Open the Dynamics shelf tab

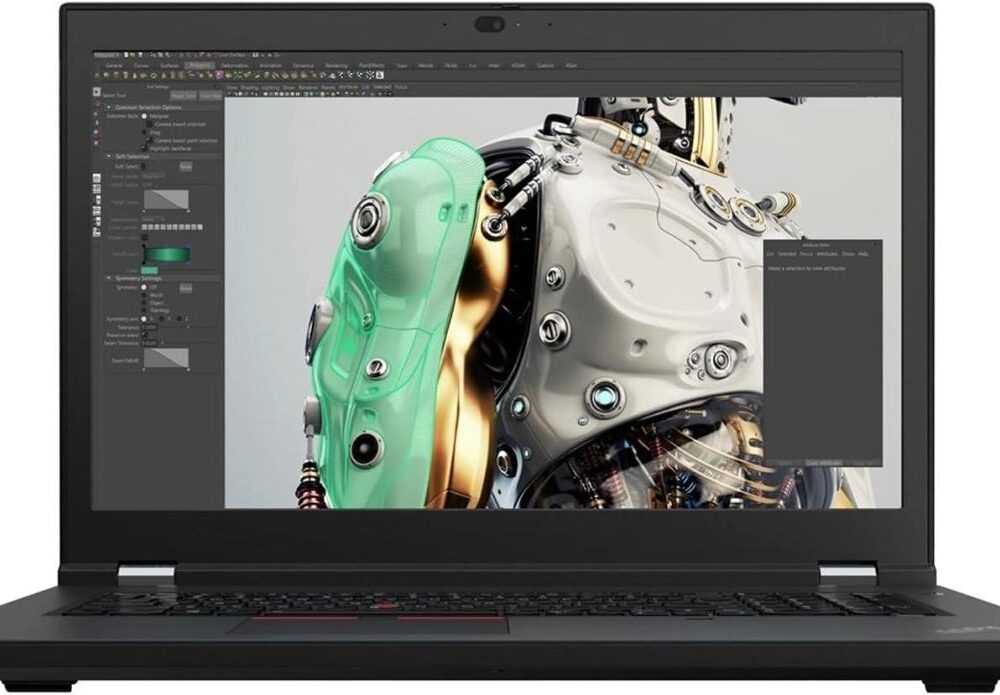303,66
